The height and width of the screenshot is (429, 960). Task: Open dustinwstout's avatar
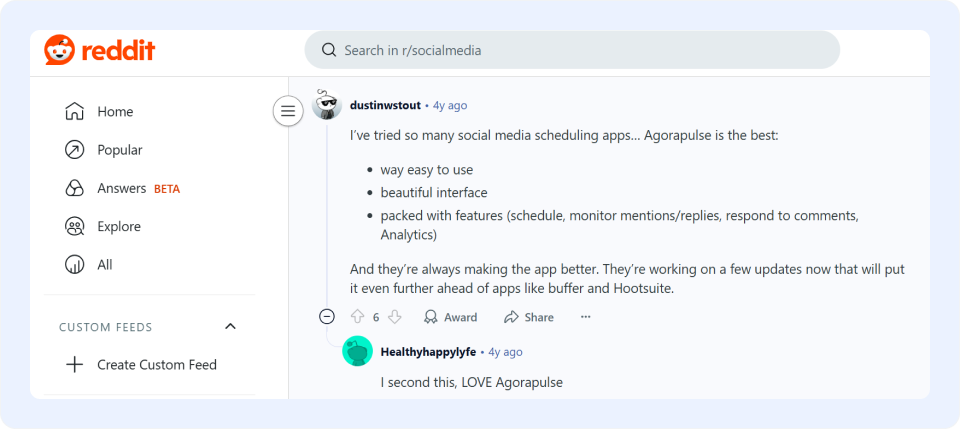coord(327,105)
